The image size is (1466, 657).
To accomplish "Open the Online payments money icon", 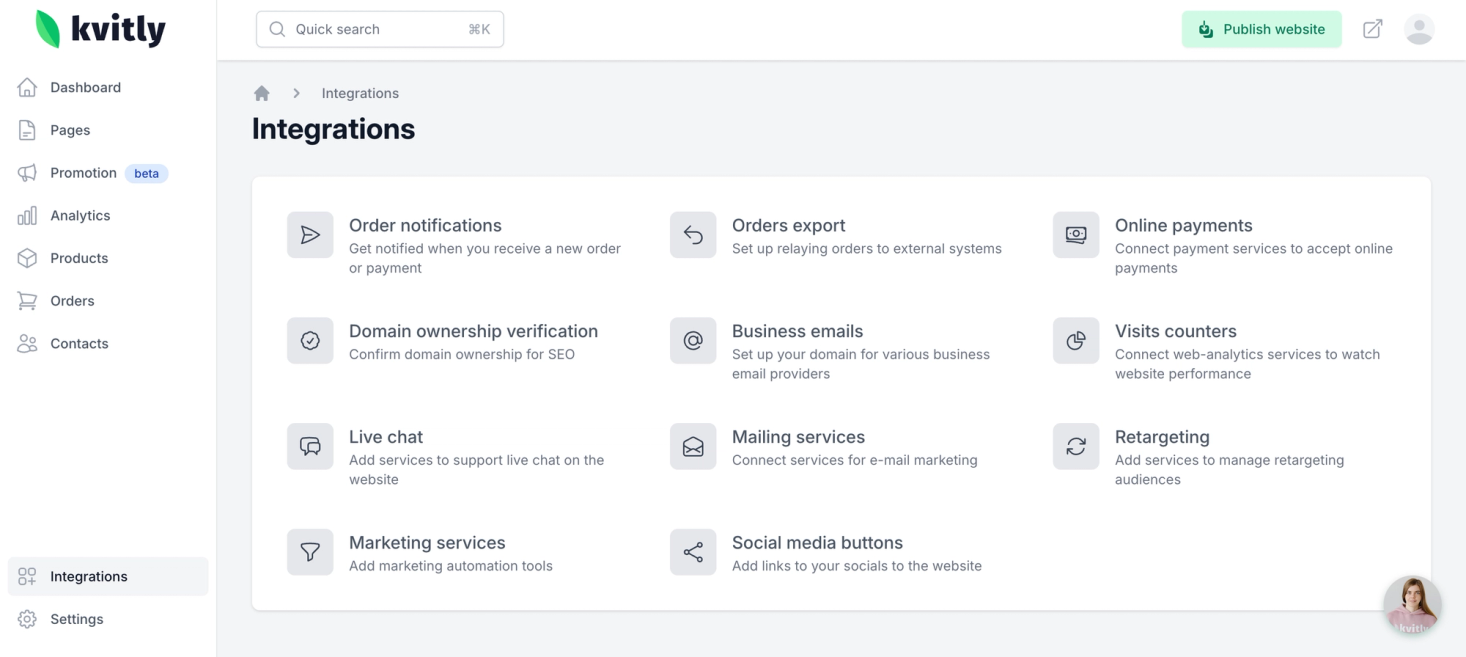I will tap(1076, 235).
